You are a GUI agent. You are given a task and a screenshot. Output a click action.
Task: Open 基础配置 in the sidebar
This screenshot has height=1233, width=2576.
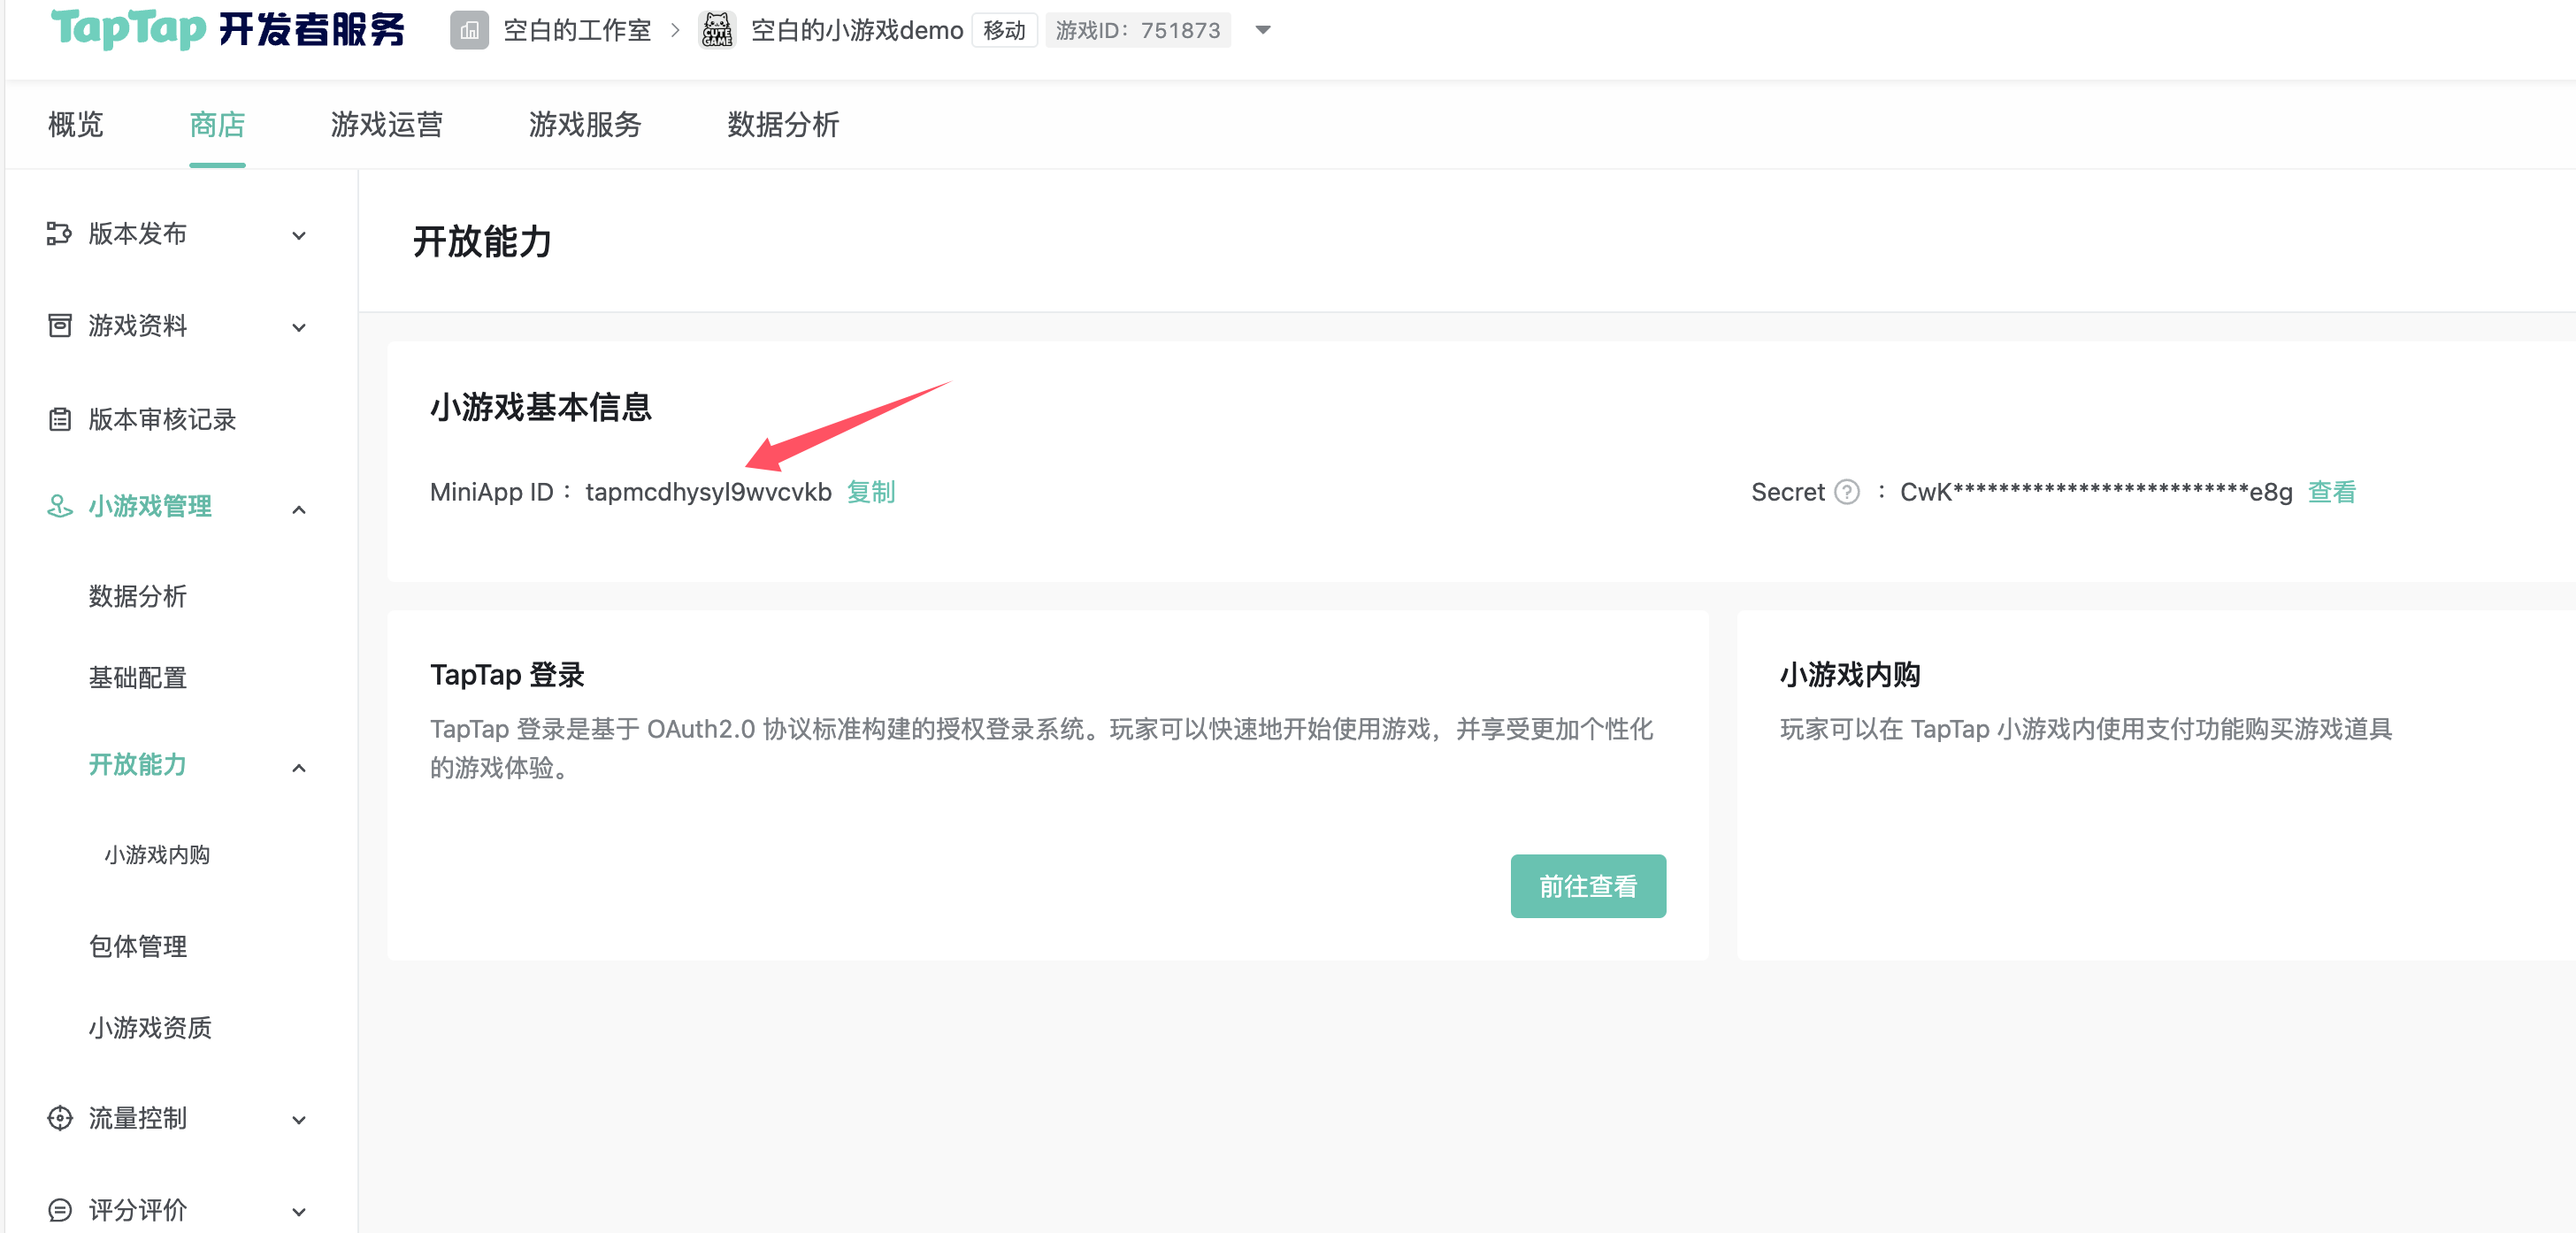(x=137, y=678)
